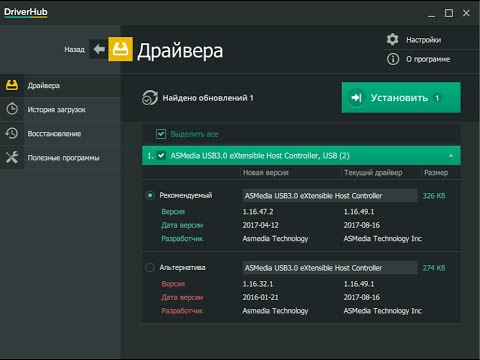This screenshot has width=480, height=360.
Task: Click the Восстановление restore icon
Action: pyautogui.click(x=12, y=133)
